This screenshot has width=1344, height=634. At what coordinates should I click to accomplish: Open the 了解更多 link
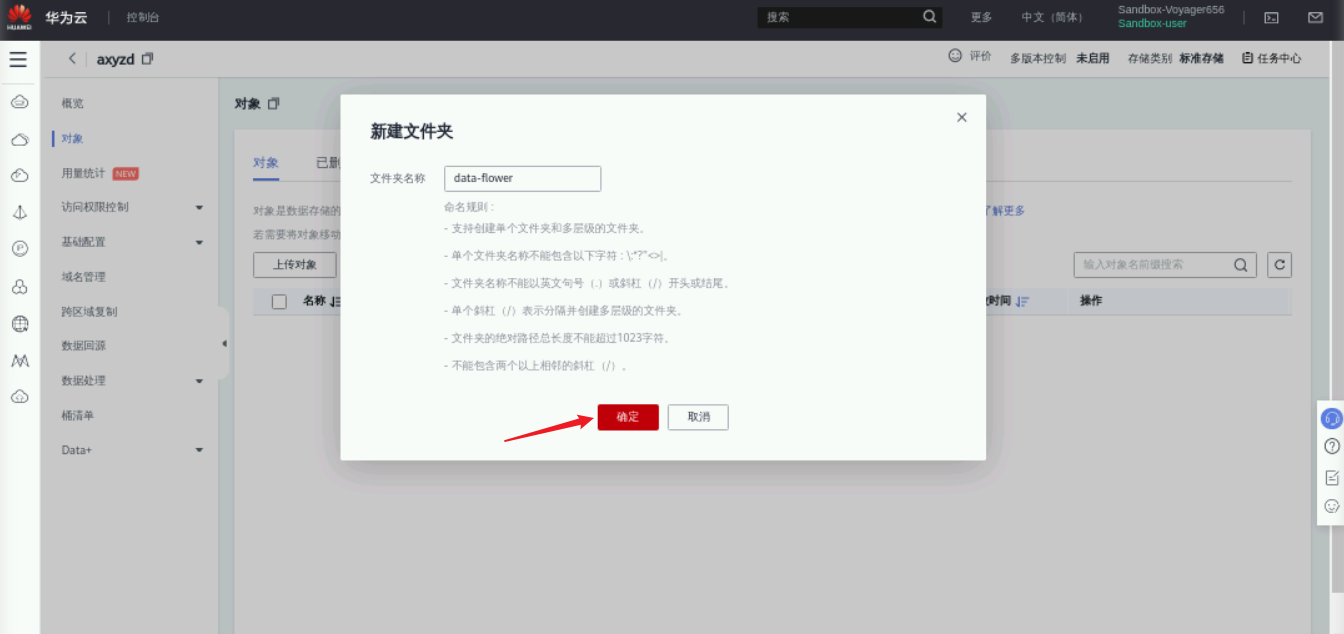point(1003,211)
